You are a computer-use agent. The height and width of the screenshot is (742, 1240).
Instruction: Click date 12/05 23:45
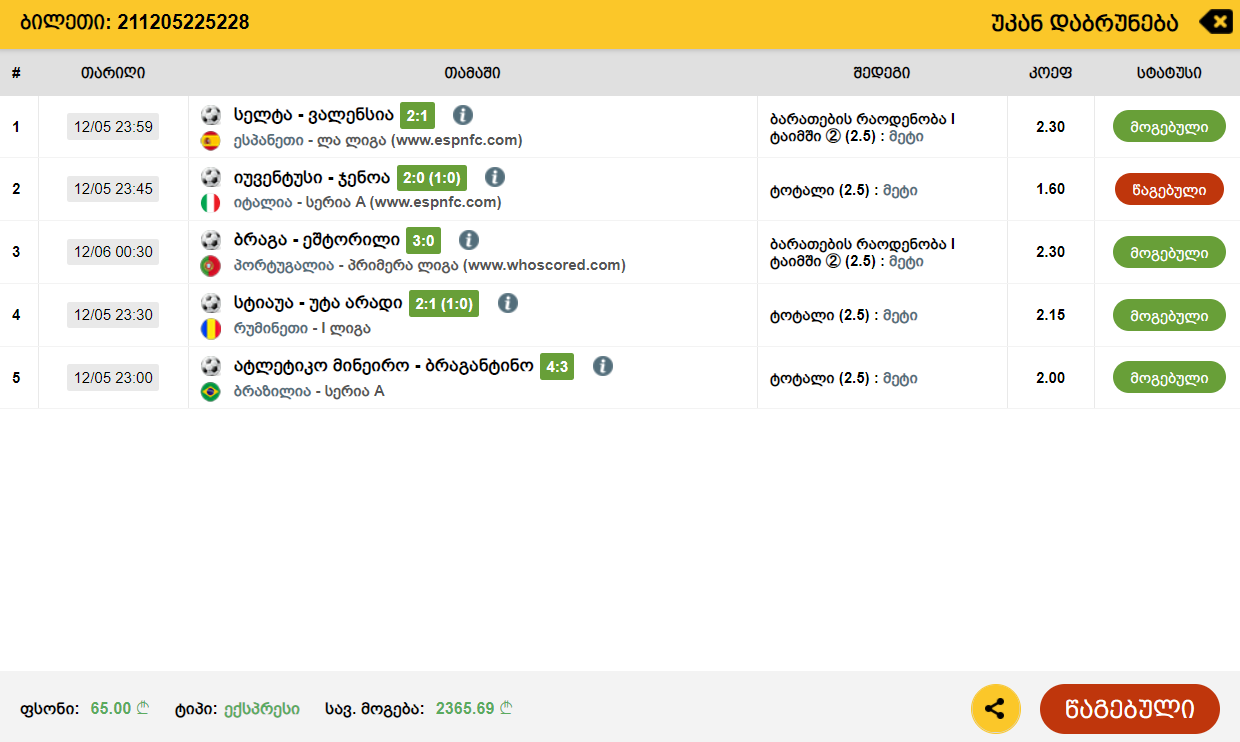(113, 189)
